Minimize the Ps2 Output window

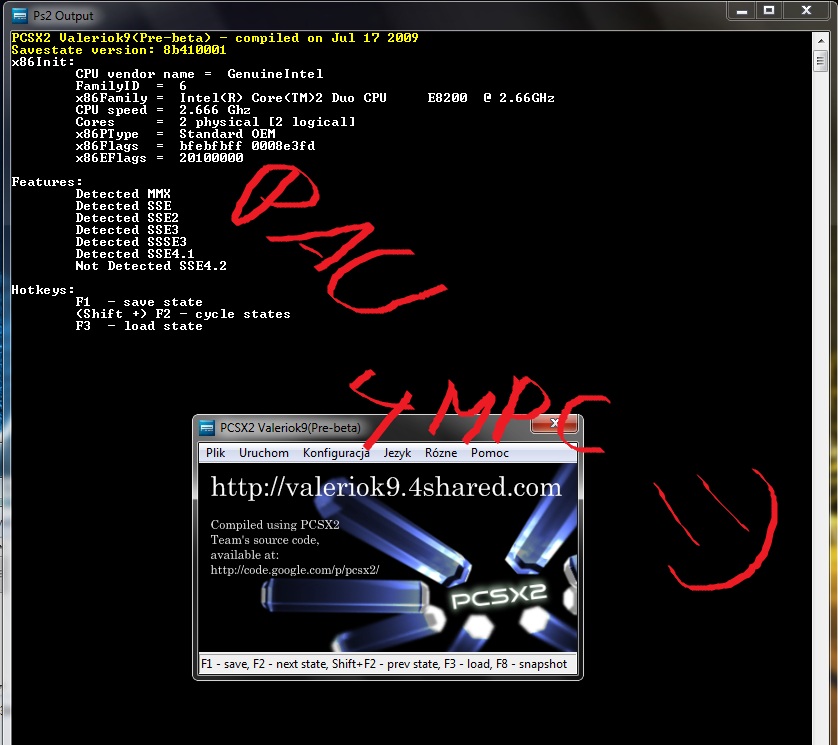pyautogui.click(x=742, y=11)
